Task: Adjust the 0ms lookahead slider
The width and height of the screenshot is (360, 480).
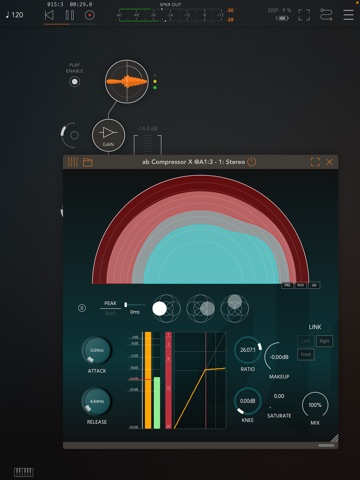Action: pyautogui.click(x=135, y=305)
